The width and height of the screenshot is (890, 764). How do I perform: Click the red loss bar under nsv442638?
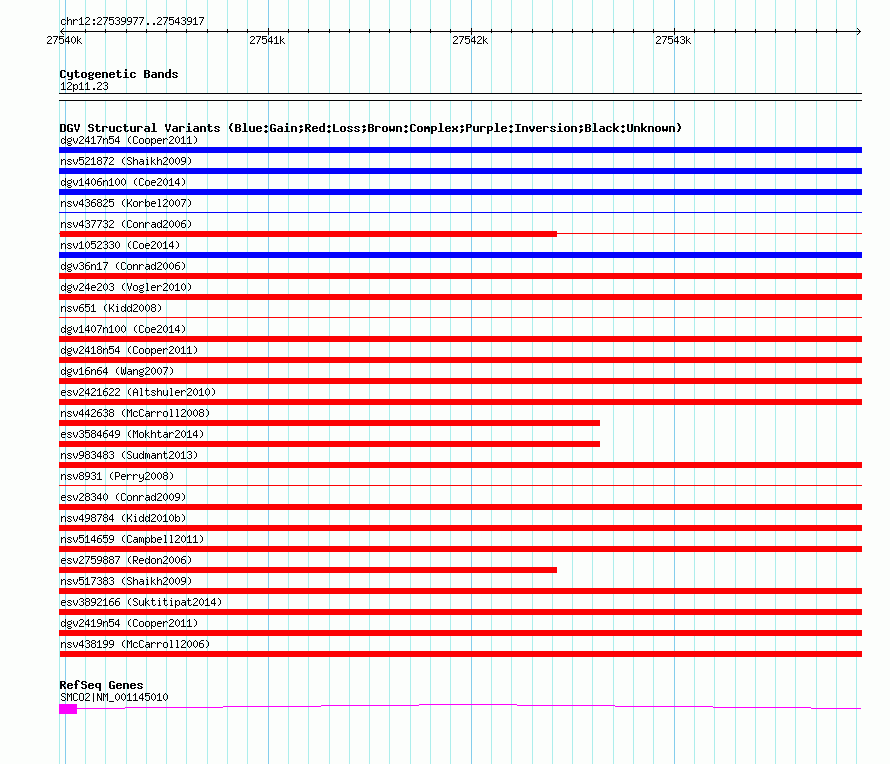(x=329, y=423)
